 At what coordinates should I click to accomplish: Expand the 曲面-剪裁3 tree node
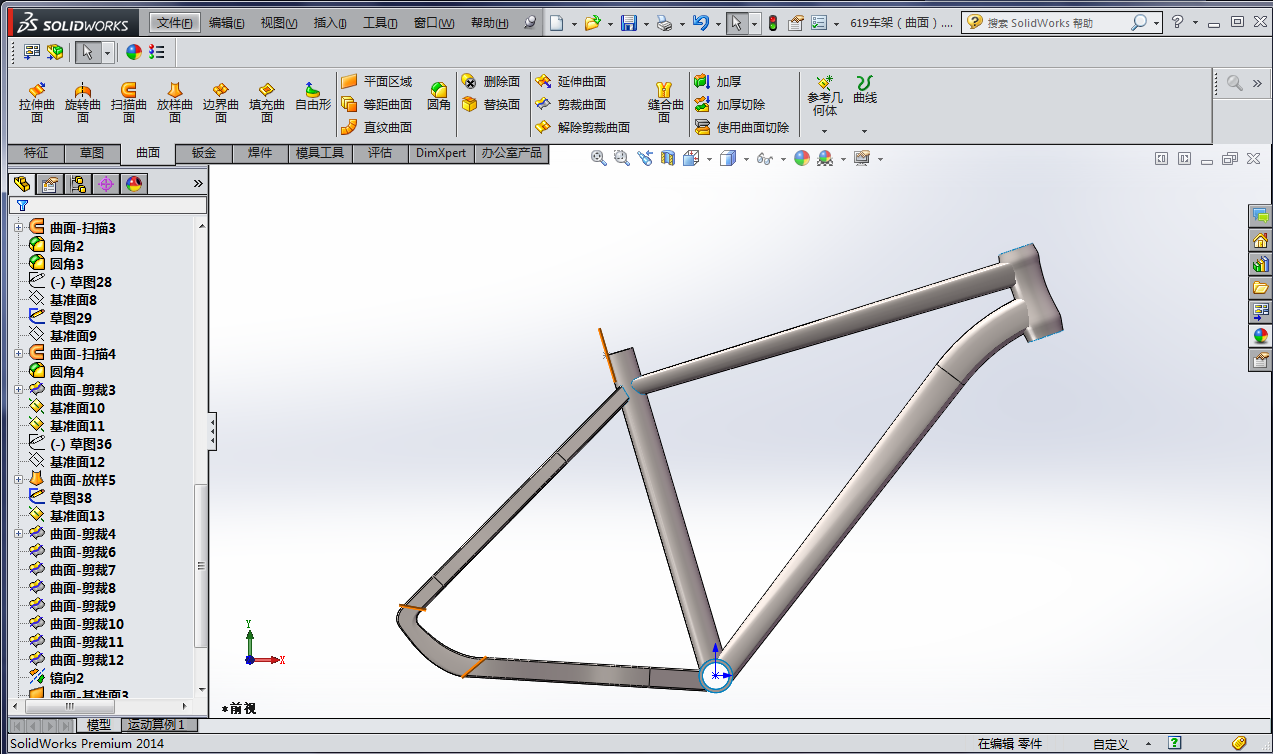click(18, 390)
